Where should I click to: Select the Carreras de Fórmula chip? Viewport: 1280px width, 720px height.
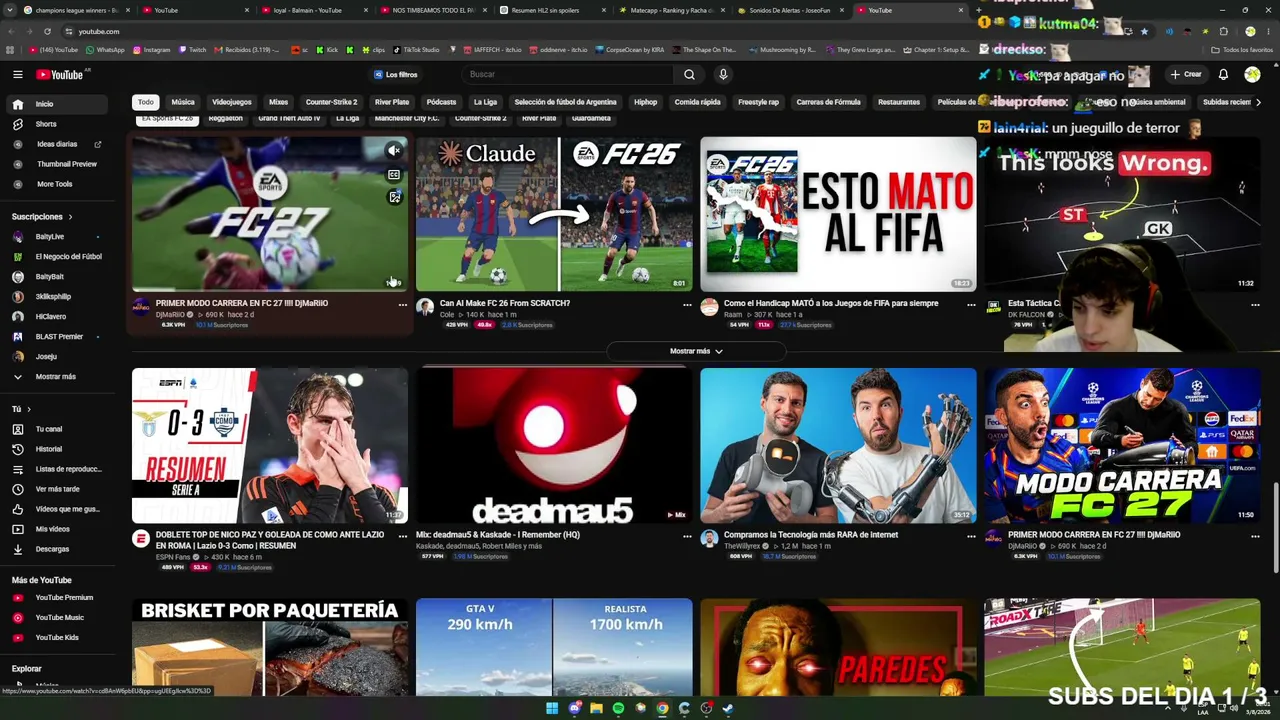(x=828, y=102)
